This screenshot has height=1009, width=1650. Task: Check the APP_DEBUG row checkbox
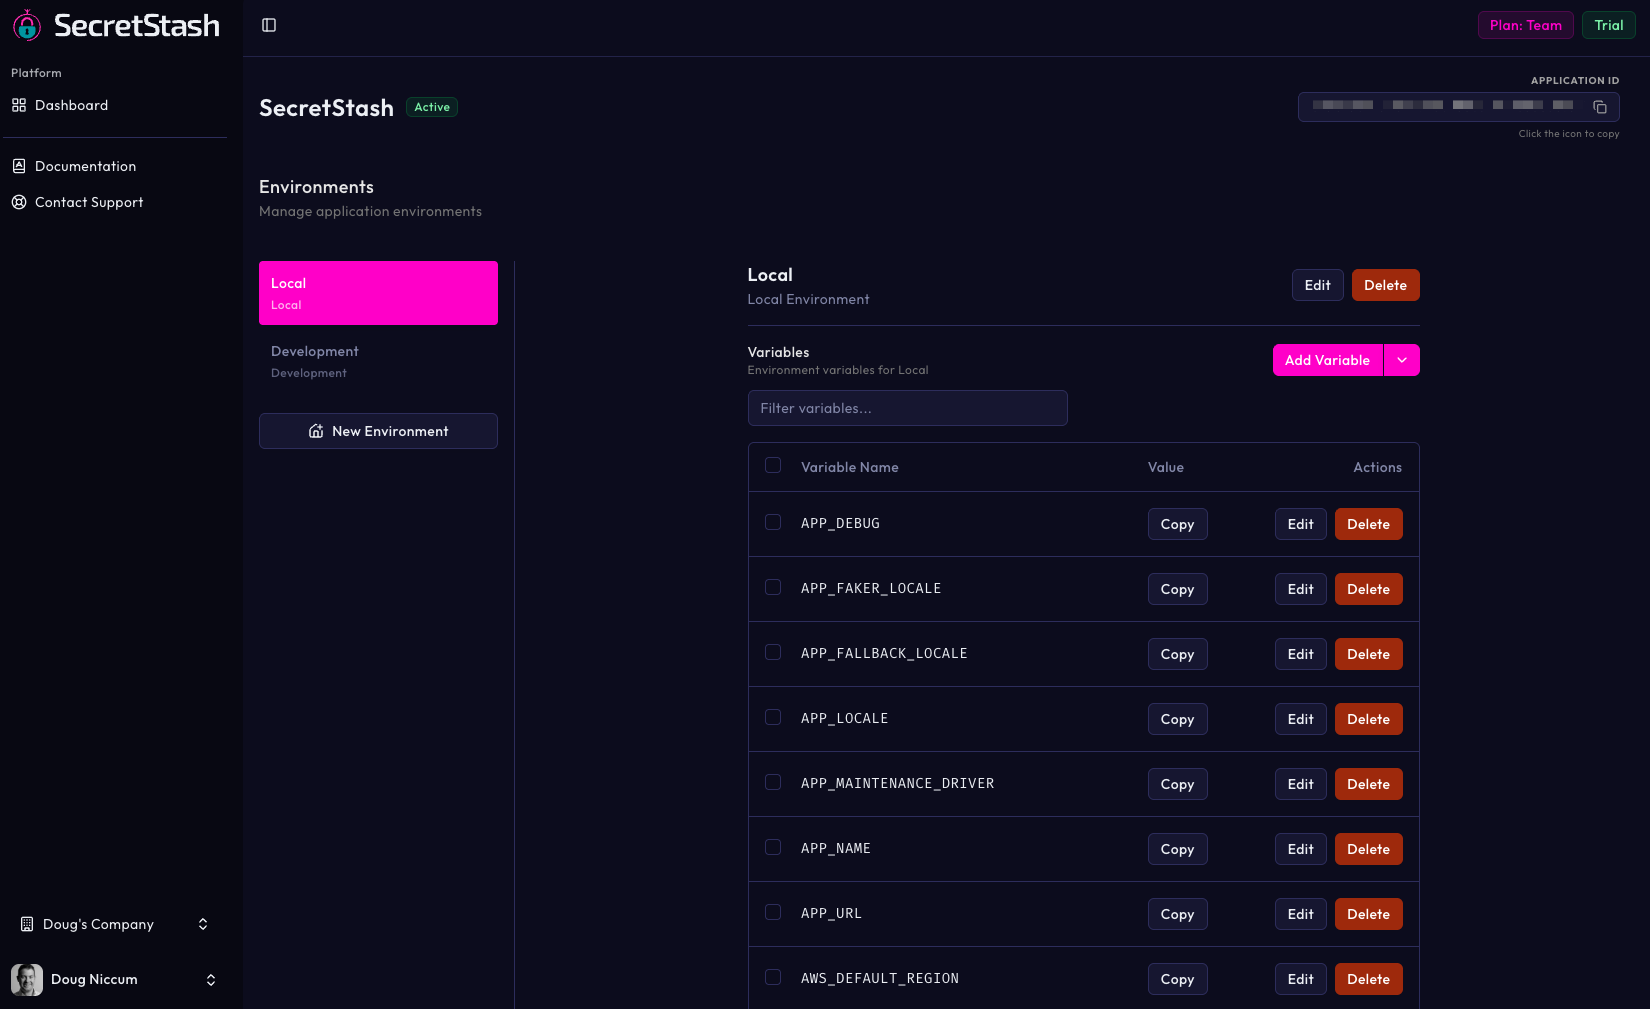(773, 522)
